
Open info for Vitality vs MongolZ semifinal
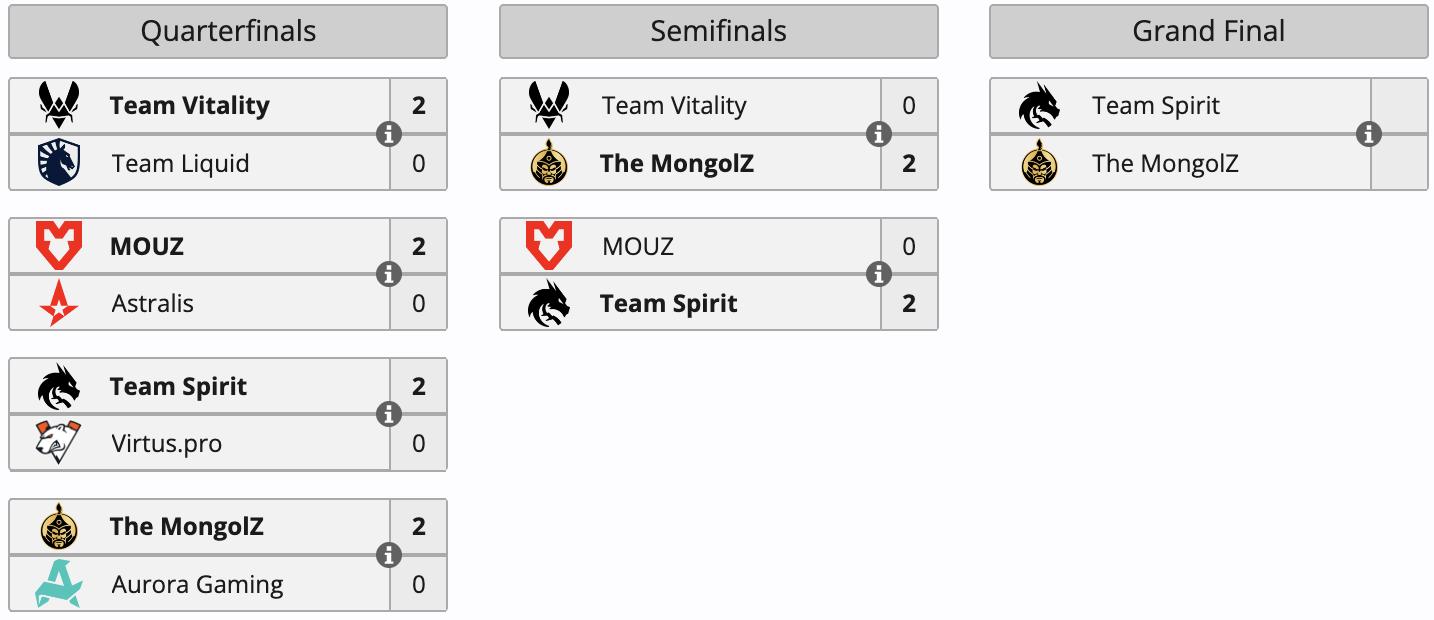click(879, 134)
